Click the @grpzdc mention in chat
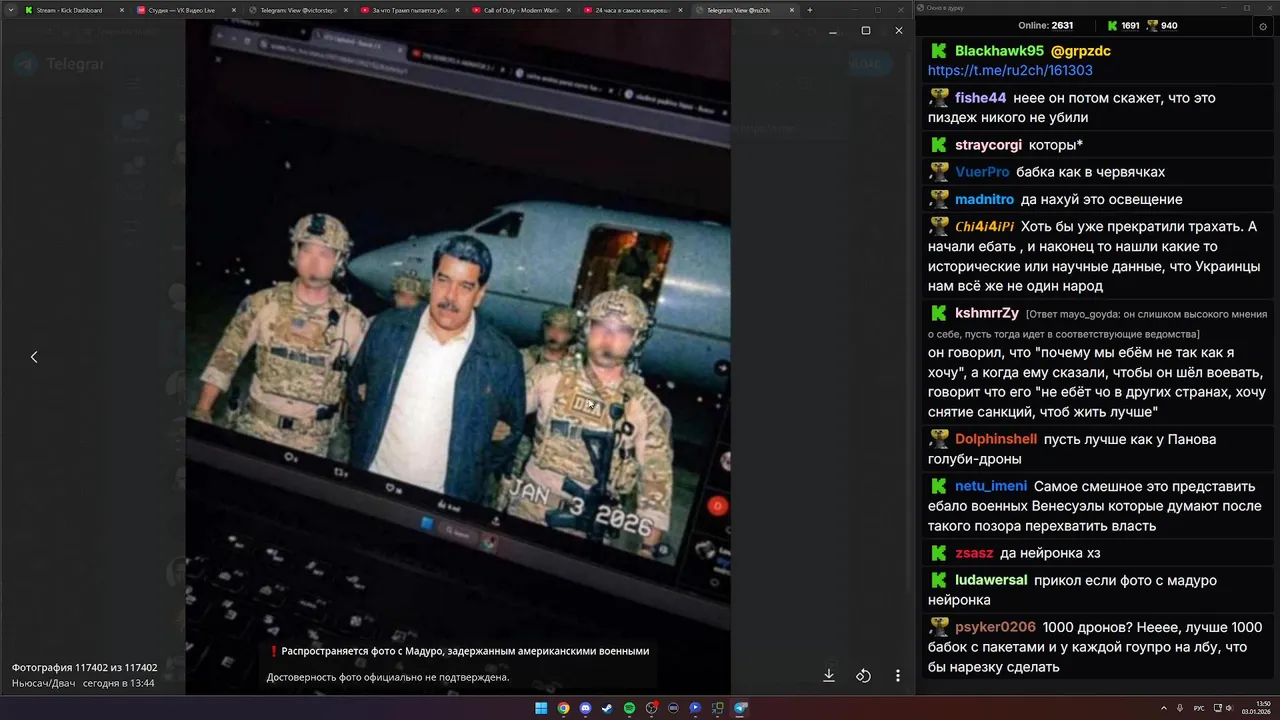Screen dimensions: 1280x720 tap(1081, 51)
